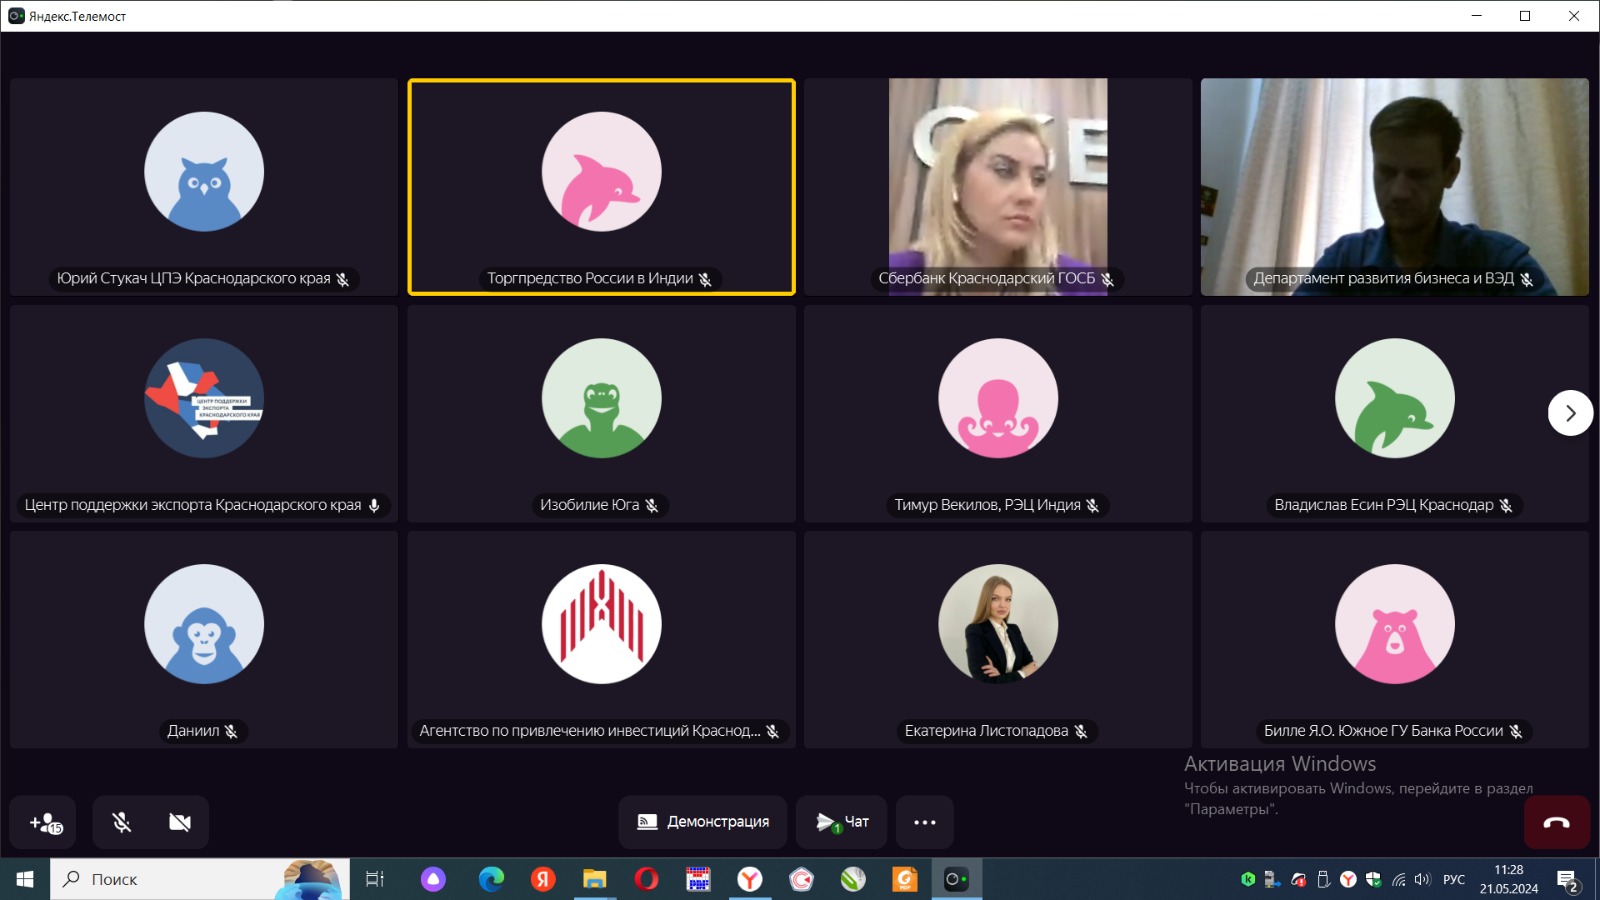The height and width of the screenshot is (900, 1600).
Task: Open the Yandex Browser tray icon
Action: [1348, 879]
